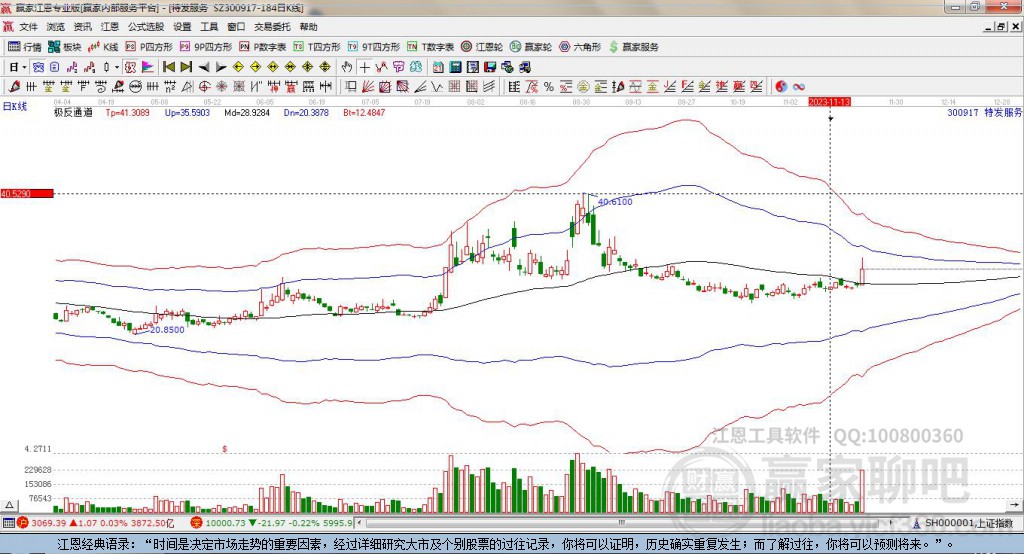The width and height of the screenshot is (1024, 554).
Task: Select the red pencil drawing tool
Action: tap(14, 86)
